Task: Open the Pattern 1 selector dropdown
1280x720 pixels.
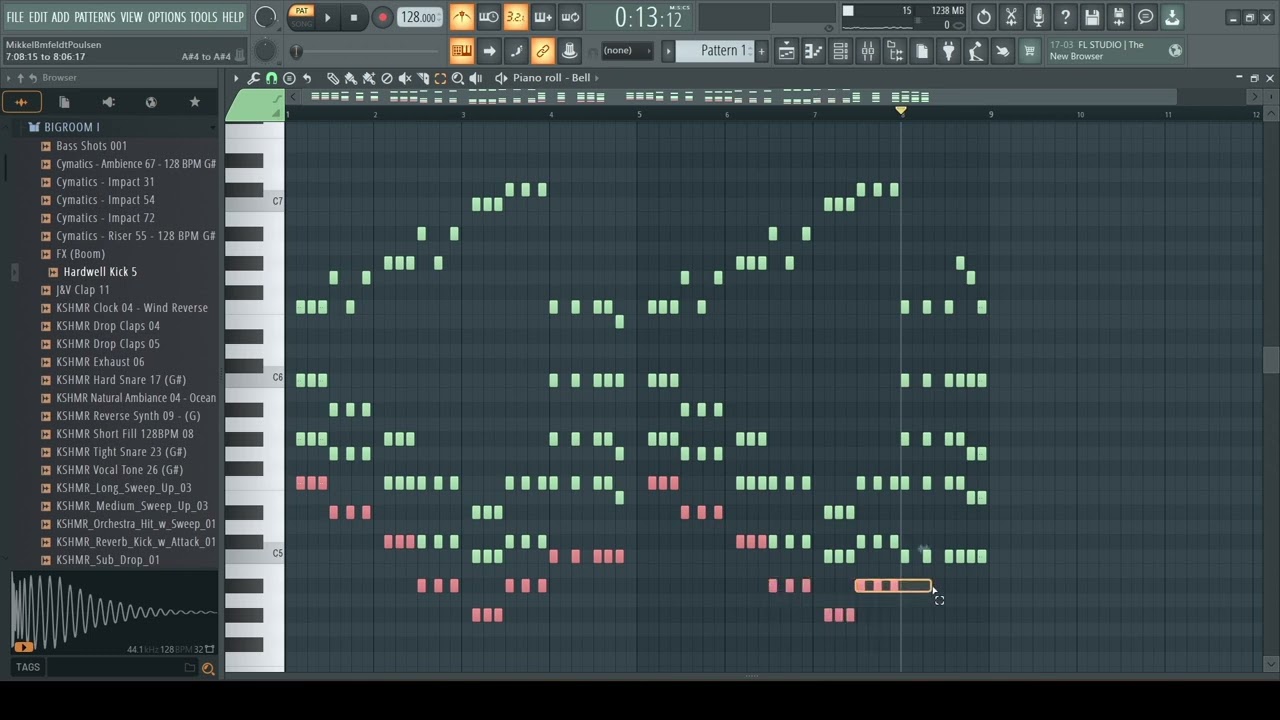Action: [x=716, y=51]
